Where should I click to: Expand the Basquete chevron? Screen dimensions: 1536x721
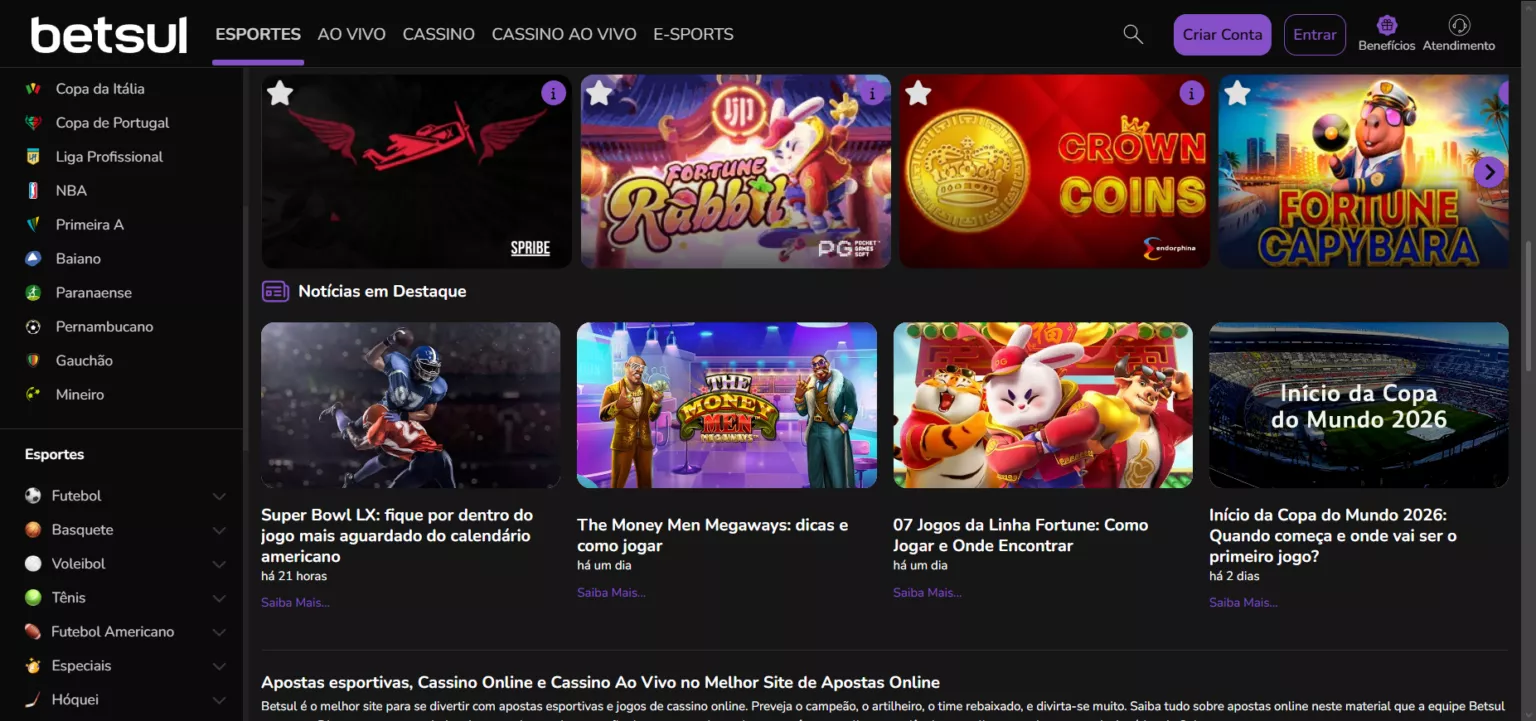tap(219, 530)
